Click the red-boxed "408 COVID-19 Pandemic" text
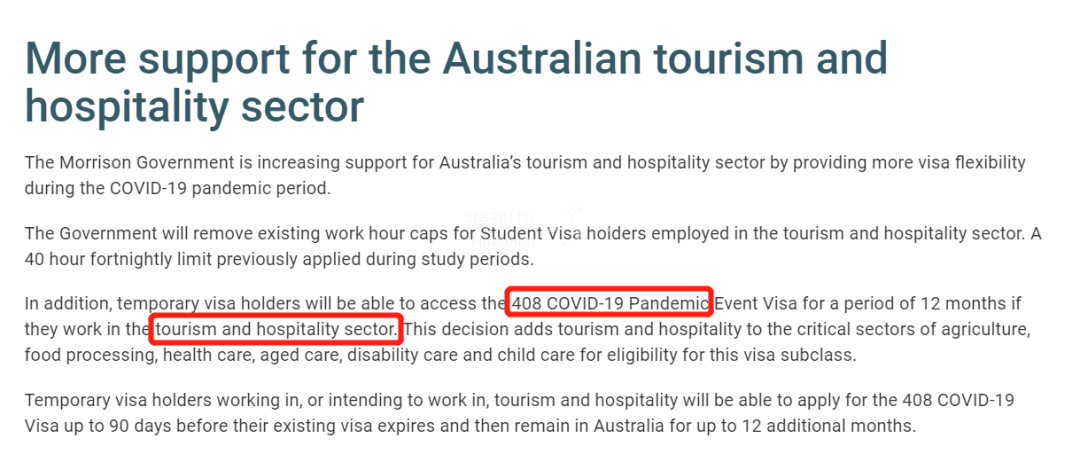The width and height of the screenshot is (1080, 454). pos(610,302)
